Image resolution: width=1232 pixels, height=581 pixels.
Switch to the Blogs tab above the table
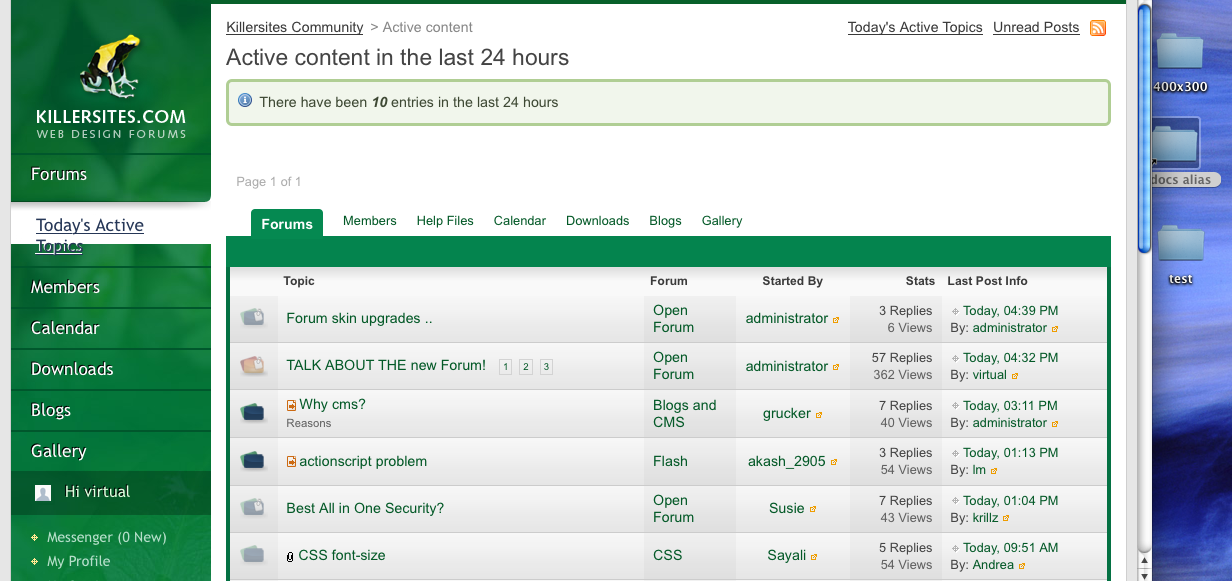click(665, 221)
